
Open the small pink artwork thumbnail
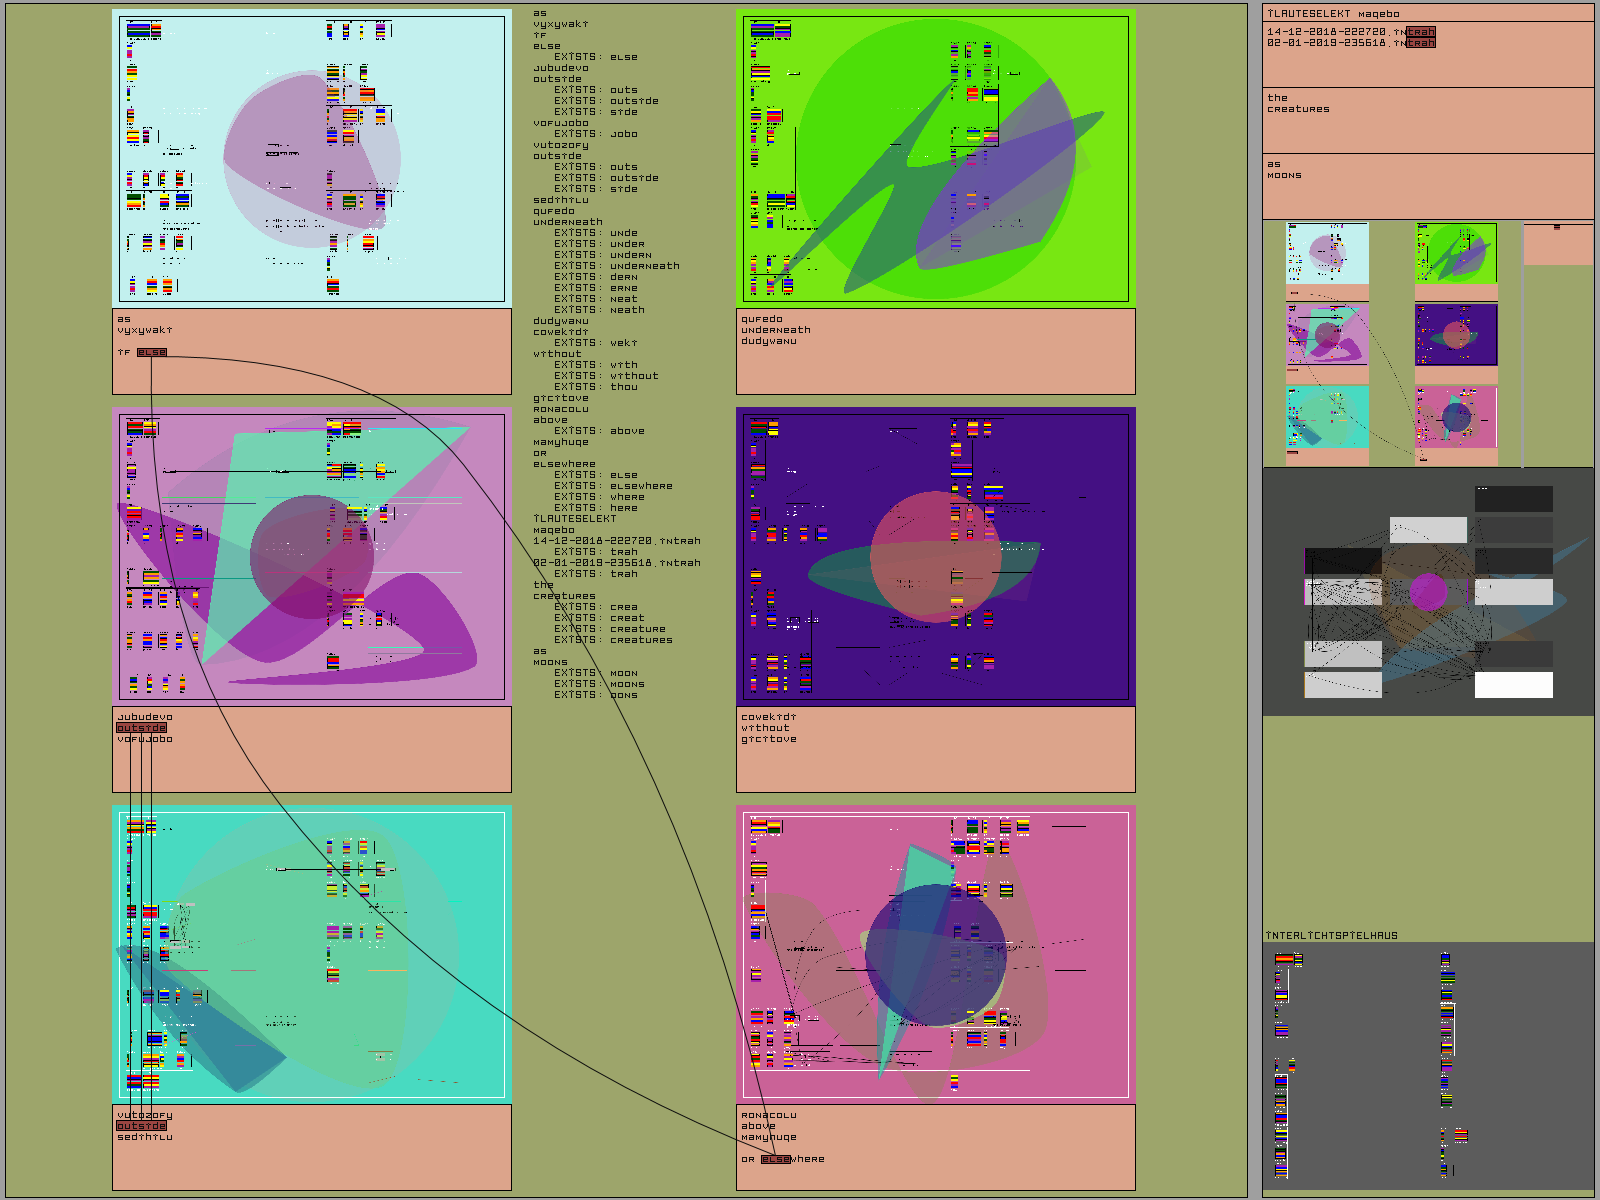pos(1456,417)
